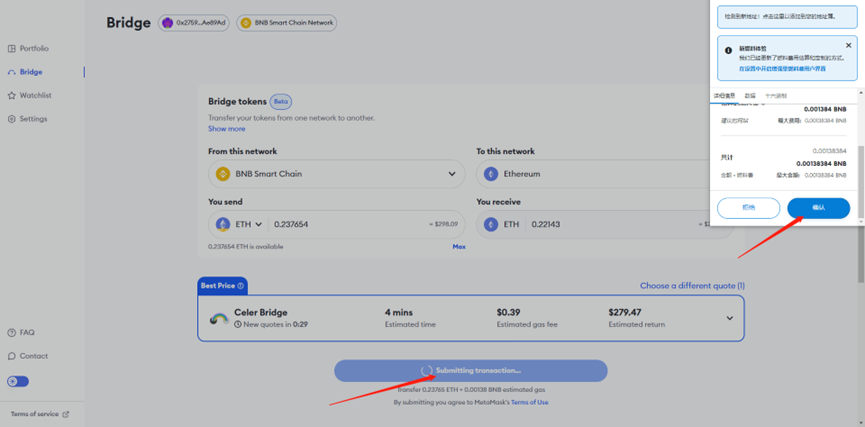
Task: Select the second data tab in MetaMask popup
Action: pos(750,95)
